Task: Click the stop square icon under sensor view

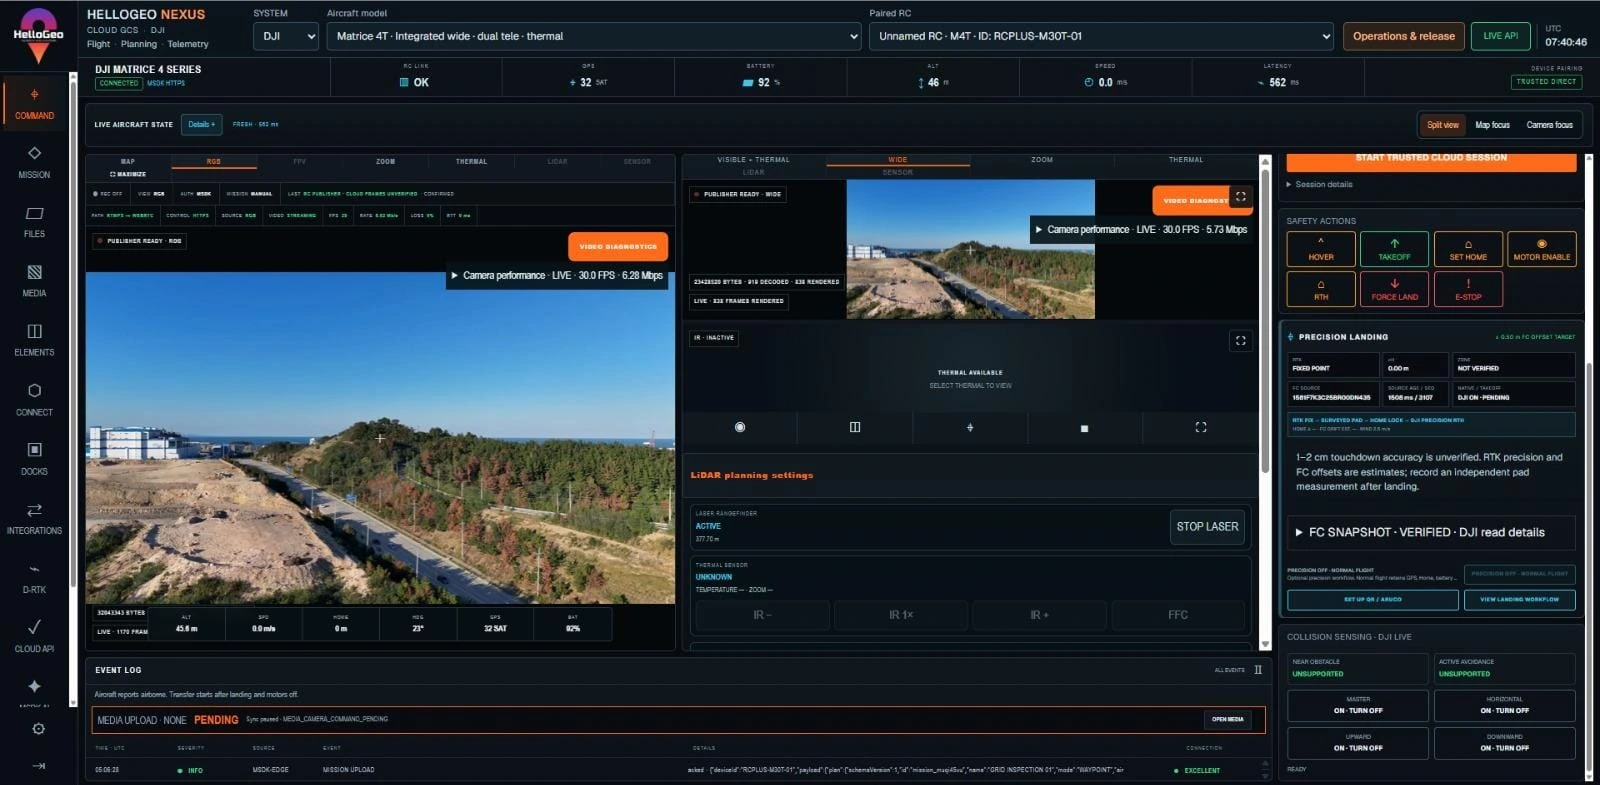Action: click(1085, 427)
